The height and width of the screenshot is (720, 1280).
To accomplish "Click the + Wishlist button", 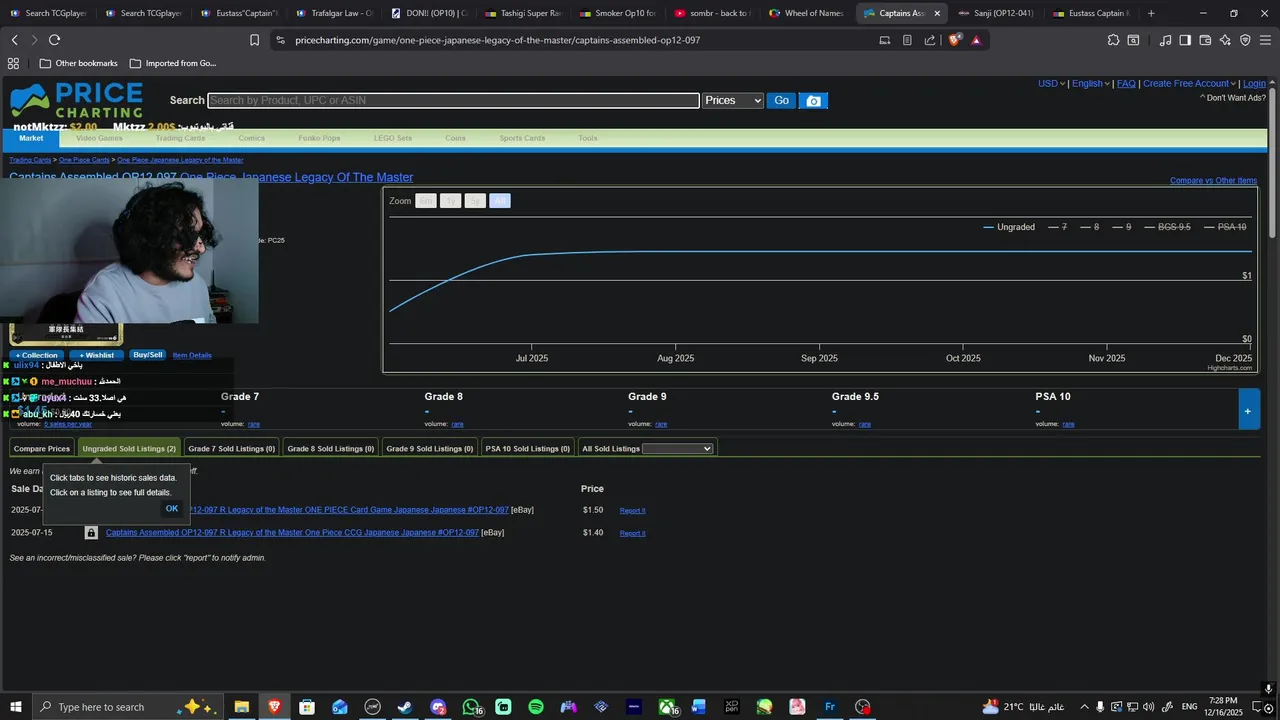I will point(97,355).
